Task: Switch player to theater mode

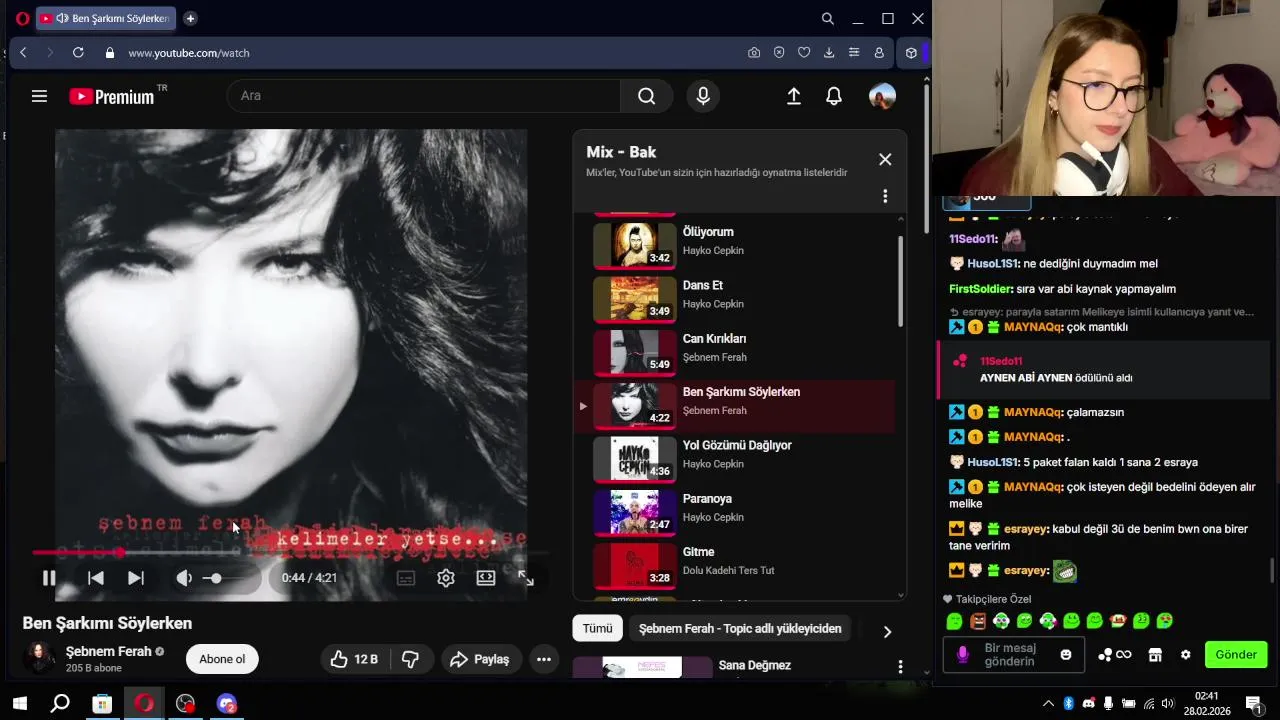Action: (x=486, y=578)
